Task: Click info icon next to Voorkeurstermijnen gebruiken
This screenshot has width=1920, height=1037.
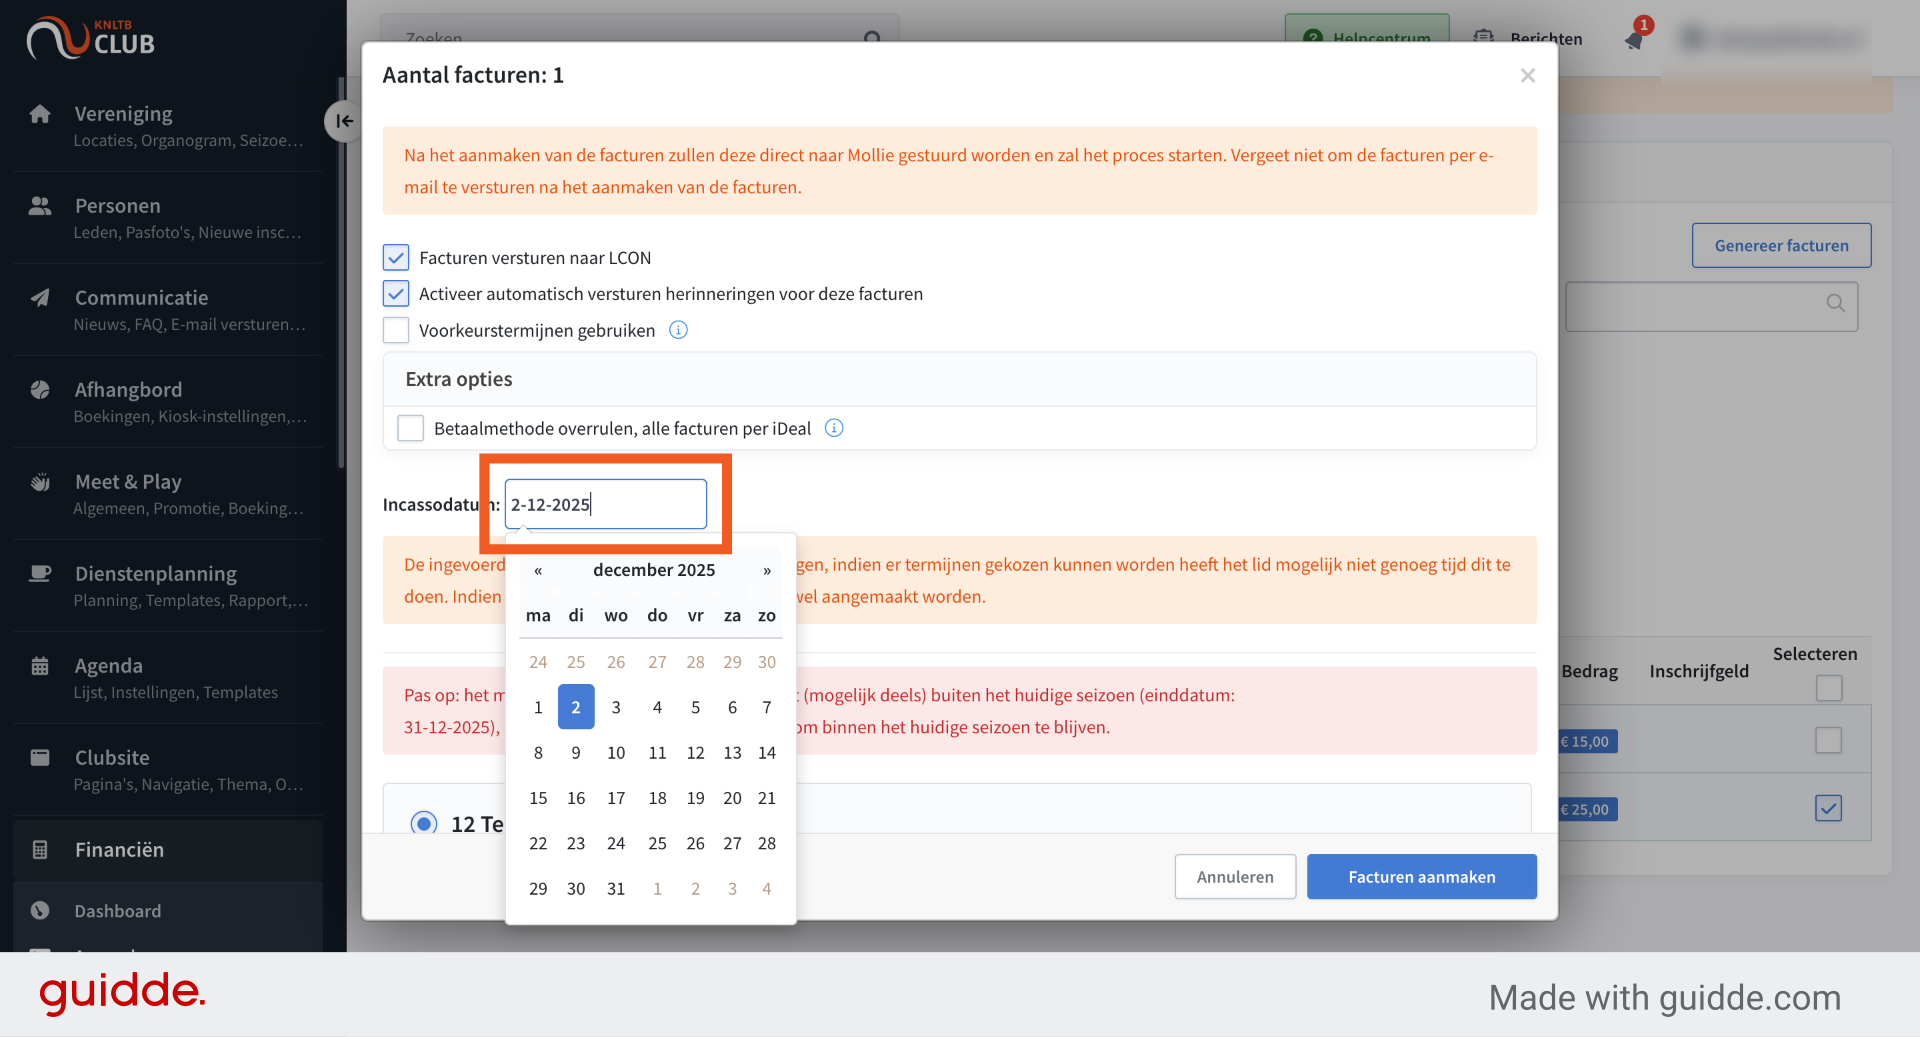Action: click(x=678, y=330)
